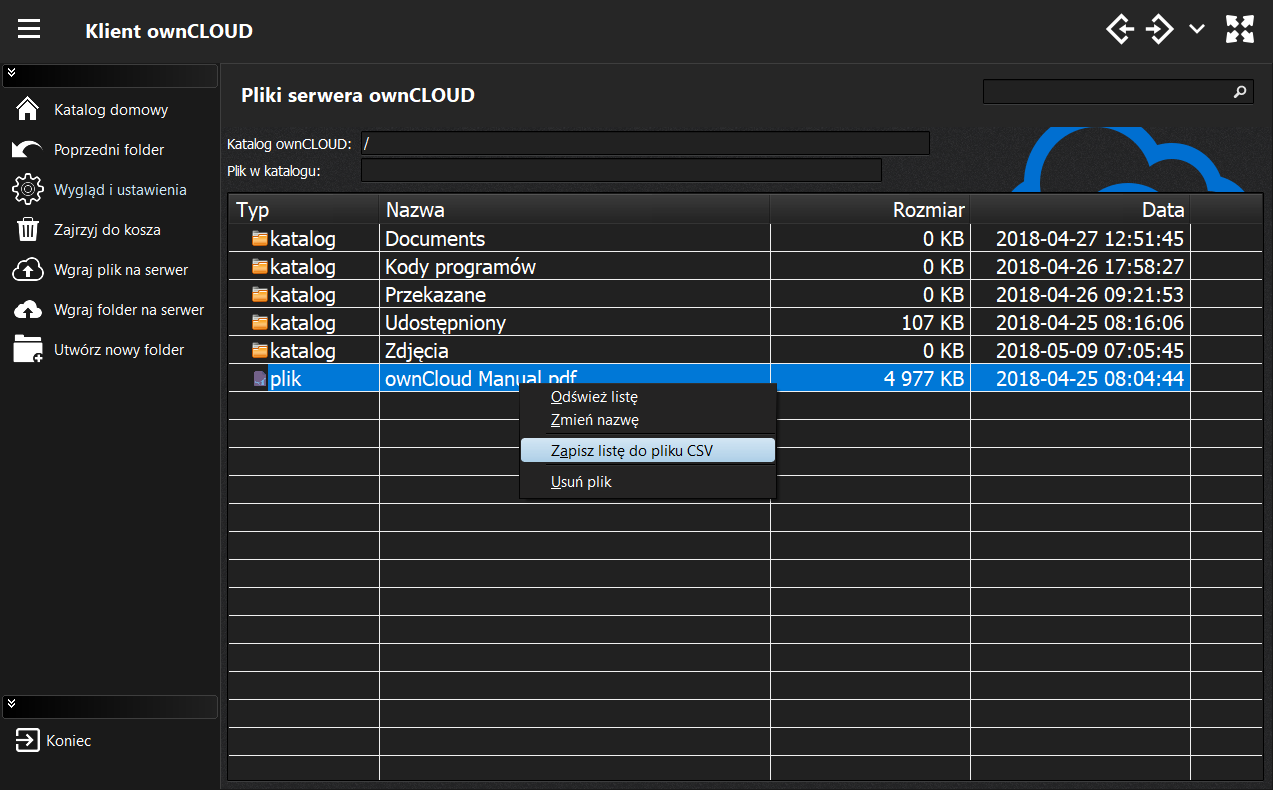Click the ownCloud Manual.pdf file icon
Viewport: 1273px width, 790px height.
tap(260, 378)
